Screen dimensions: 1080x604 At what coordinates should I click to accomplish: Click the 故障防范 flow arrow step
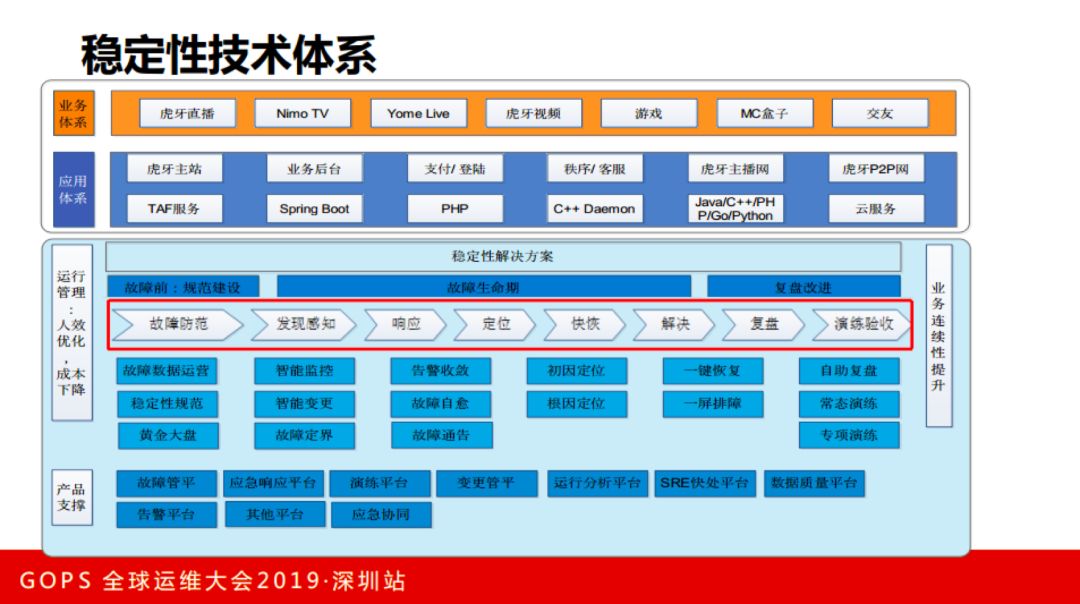click(x=180, y=325)
